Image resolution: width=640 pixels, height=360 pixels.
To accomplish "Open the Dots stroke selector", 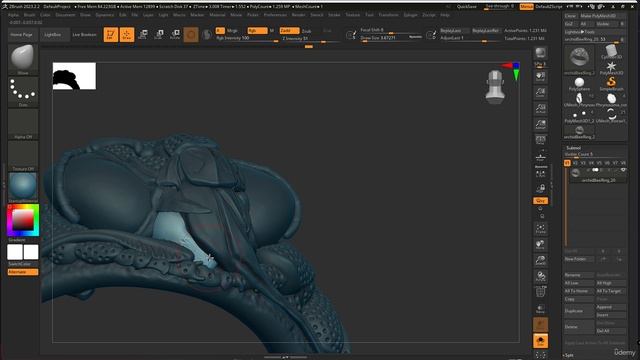I will pos(23,92).
